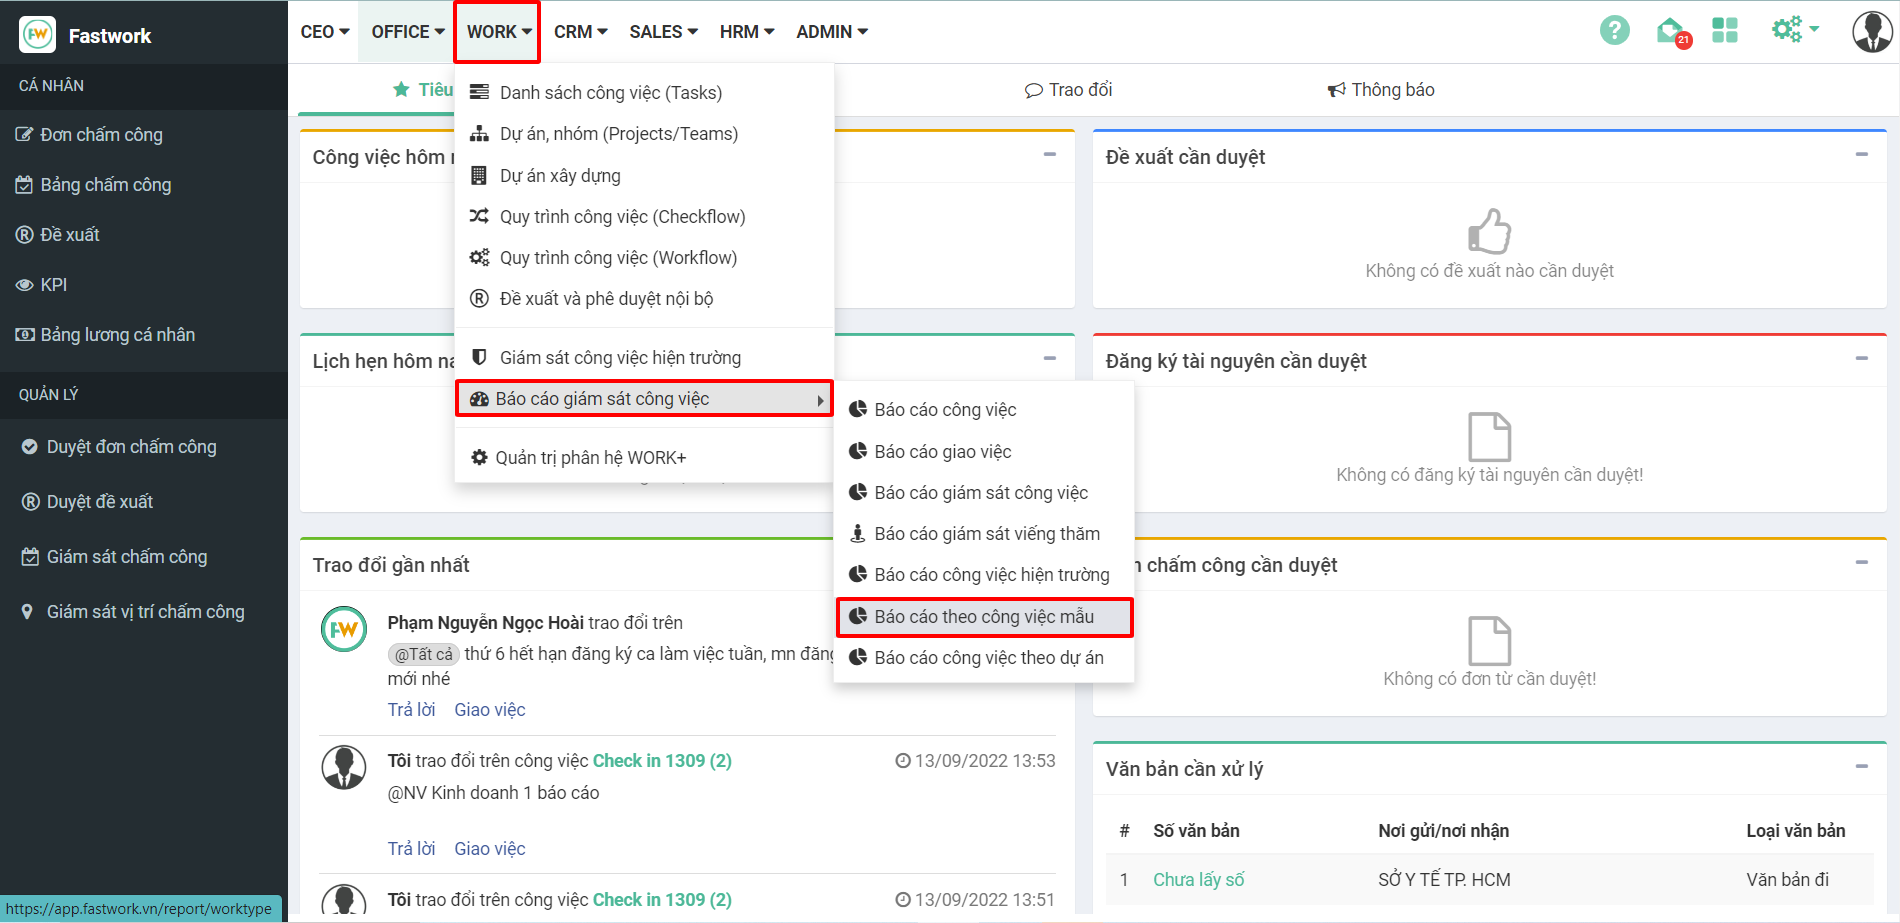Viewport: 1900px width, 923px height.
Task: Switch to the Thông báo tab
Action: (1381, 90)
